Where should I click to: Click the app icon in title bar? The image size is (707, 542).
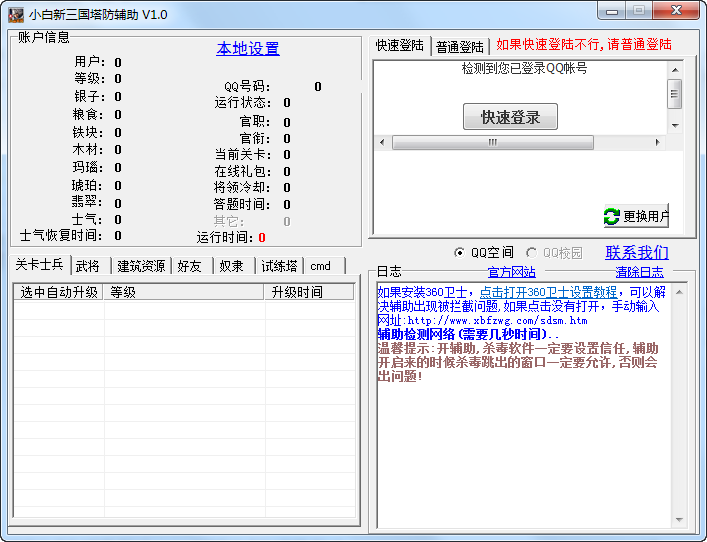16,15
